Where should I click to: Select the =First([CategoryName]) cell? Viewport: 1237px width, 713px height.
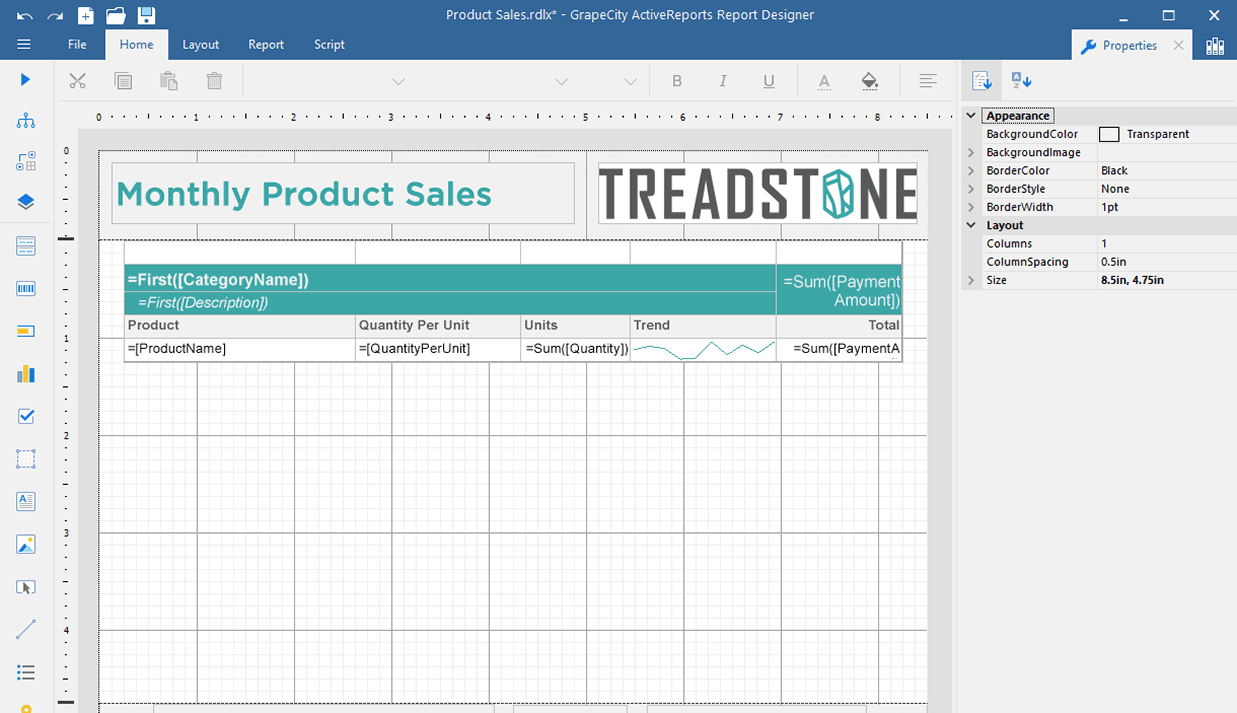click(x=450, y=279)
